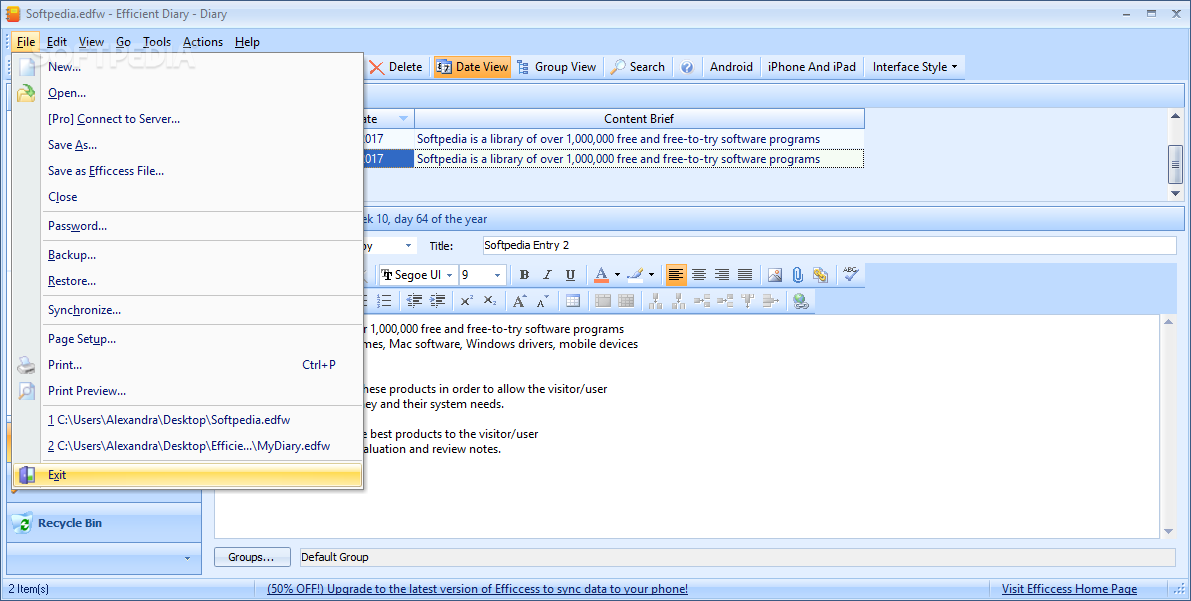Open the Help menu
Image resolution: width=1191 pixels, height=601 pixels.
247,42
